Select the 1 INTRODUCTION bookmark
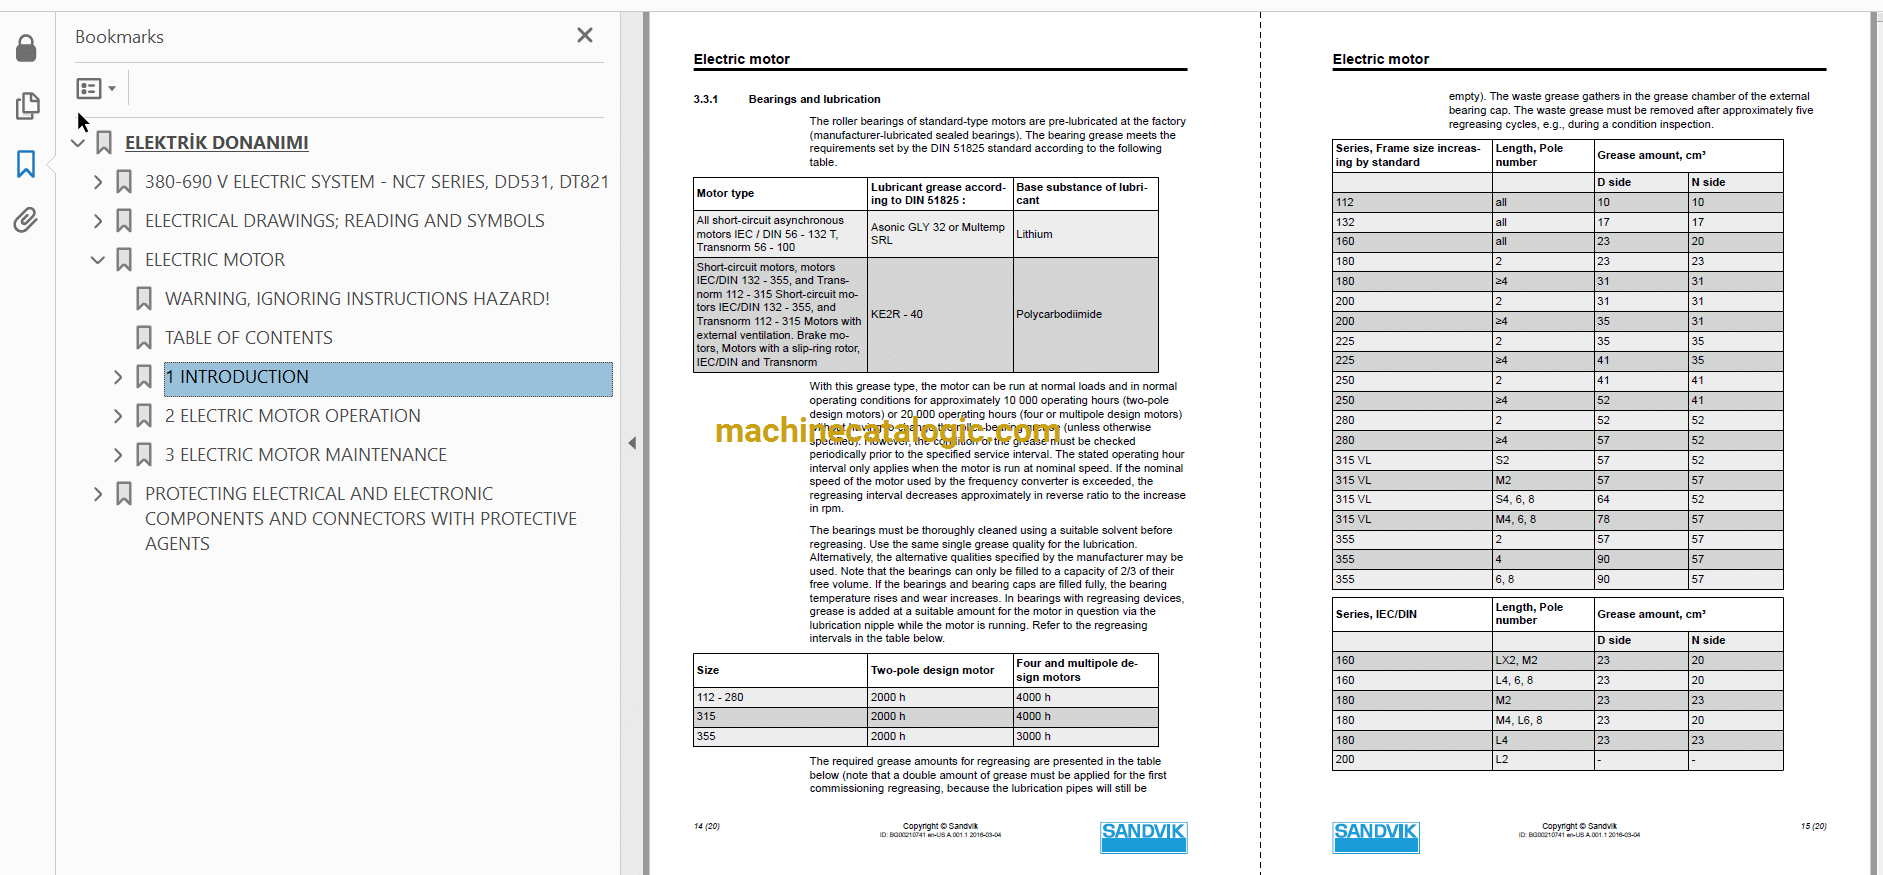This screenshot has height=875, width=1883. coord(388,379)
